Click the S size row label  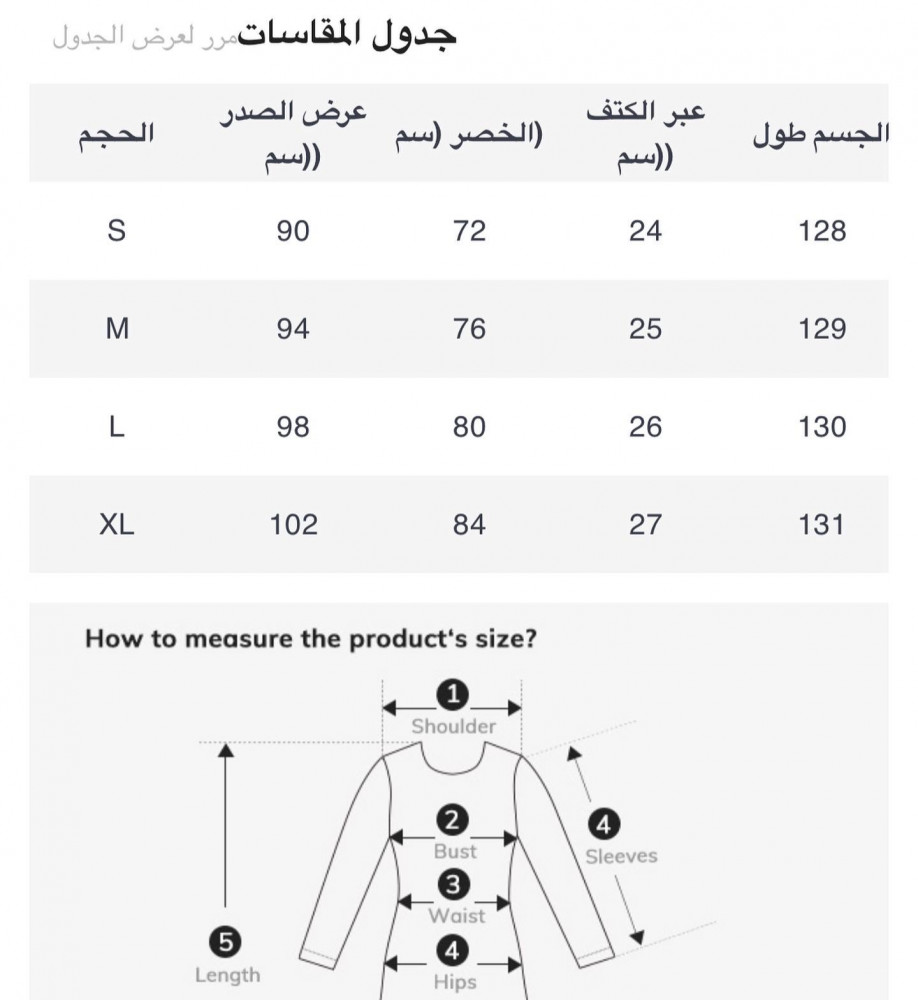116,231
